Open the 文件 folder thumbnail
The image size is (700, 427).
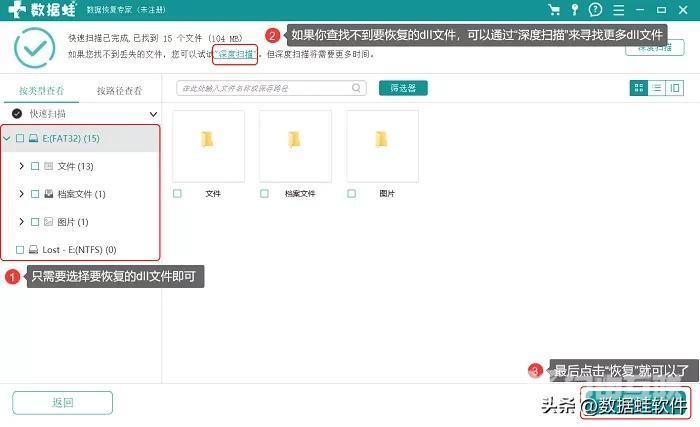[208, 146]
